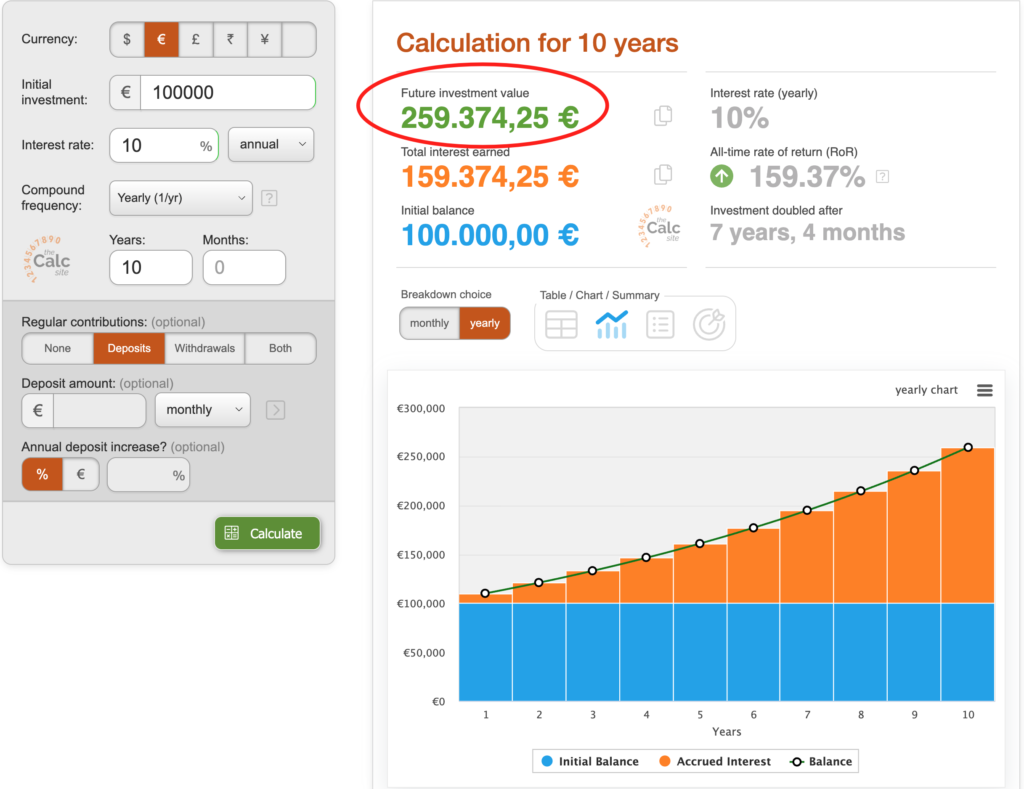Open rate of return help icon
The image size is (1024, 789).
click(882, 176)
